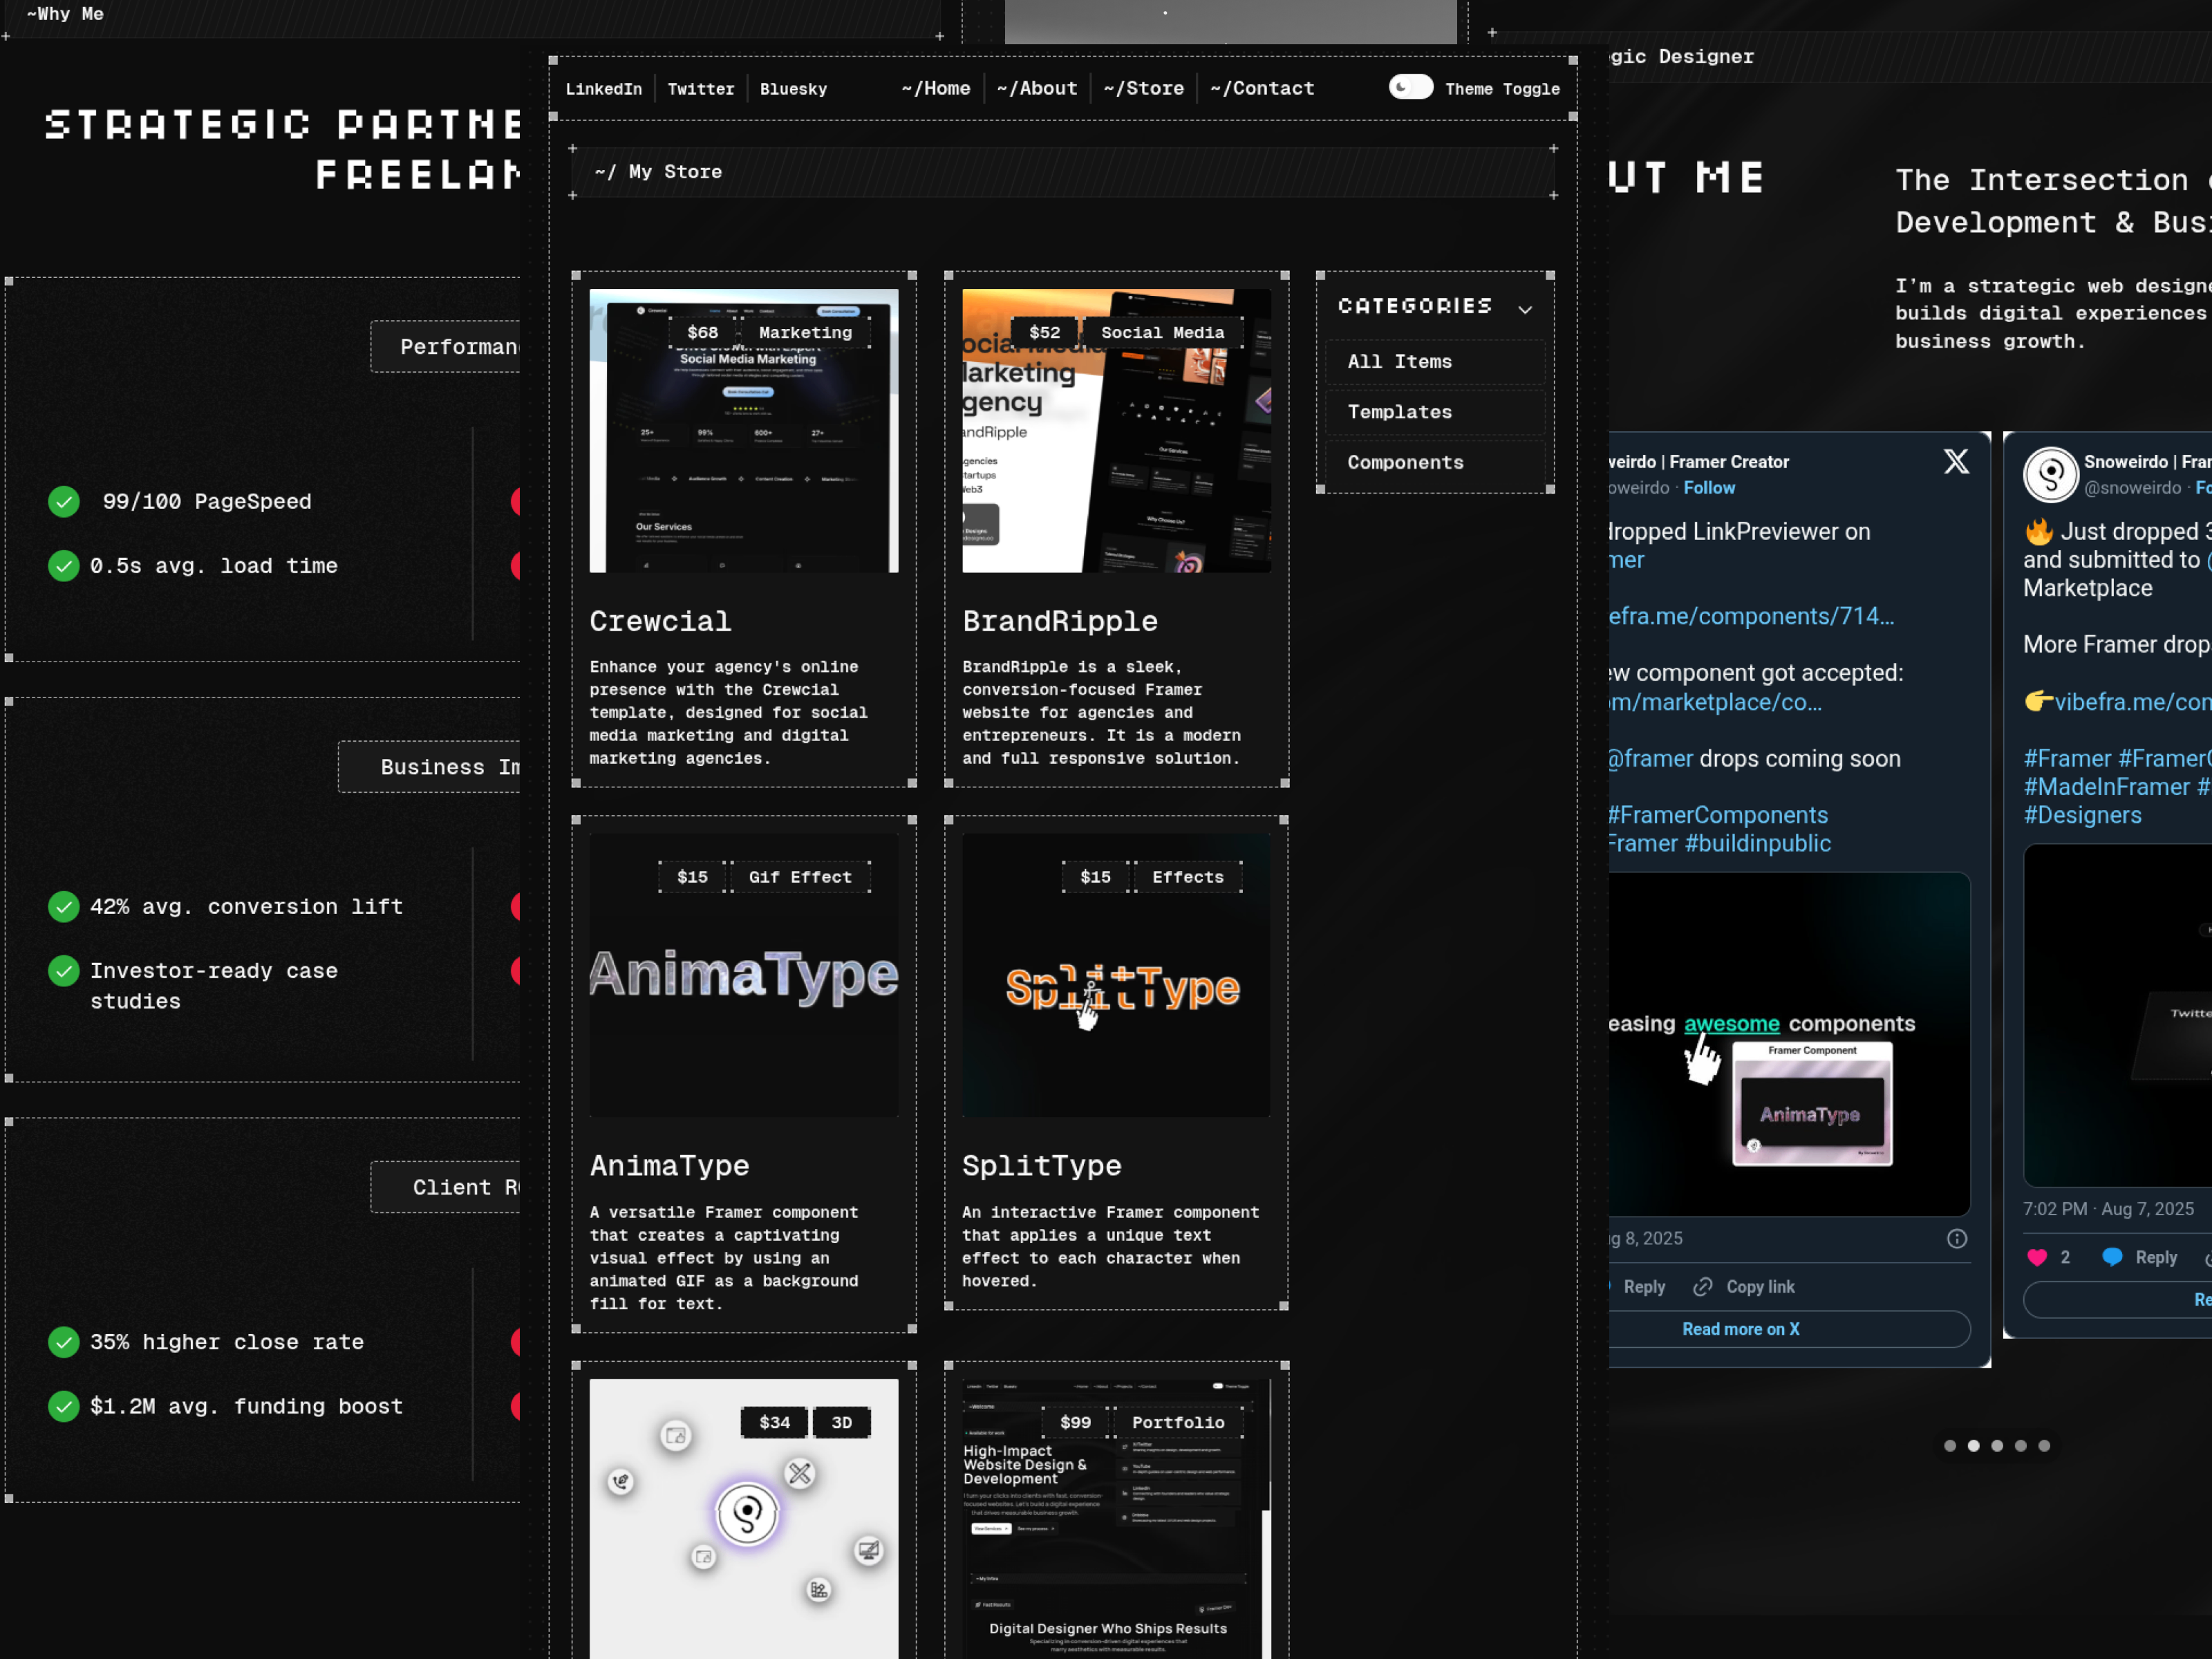This screenshot has height=1659, width=2212.
Task: Click the ~Why Me label in left window
Action: [x=65, y=14]
